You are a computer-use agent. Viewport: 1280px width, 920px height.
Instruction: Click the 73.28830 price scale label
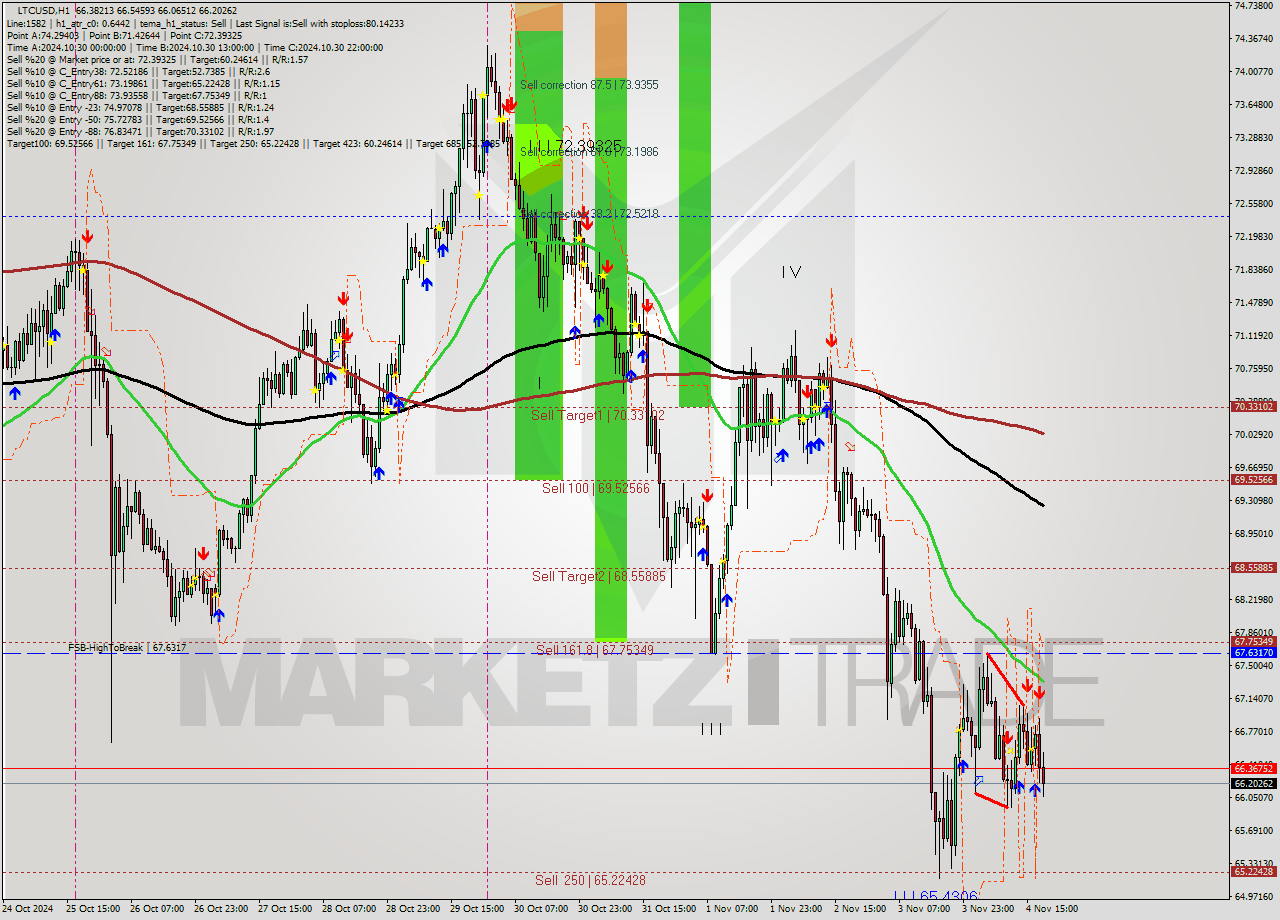point(1254,137)
